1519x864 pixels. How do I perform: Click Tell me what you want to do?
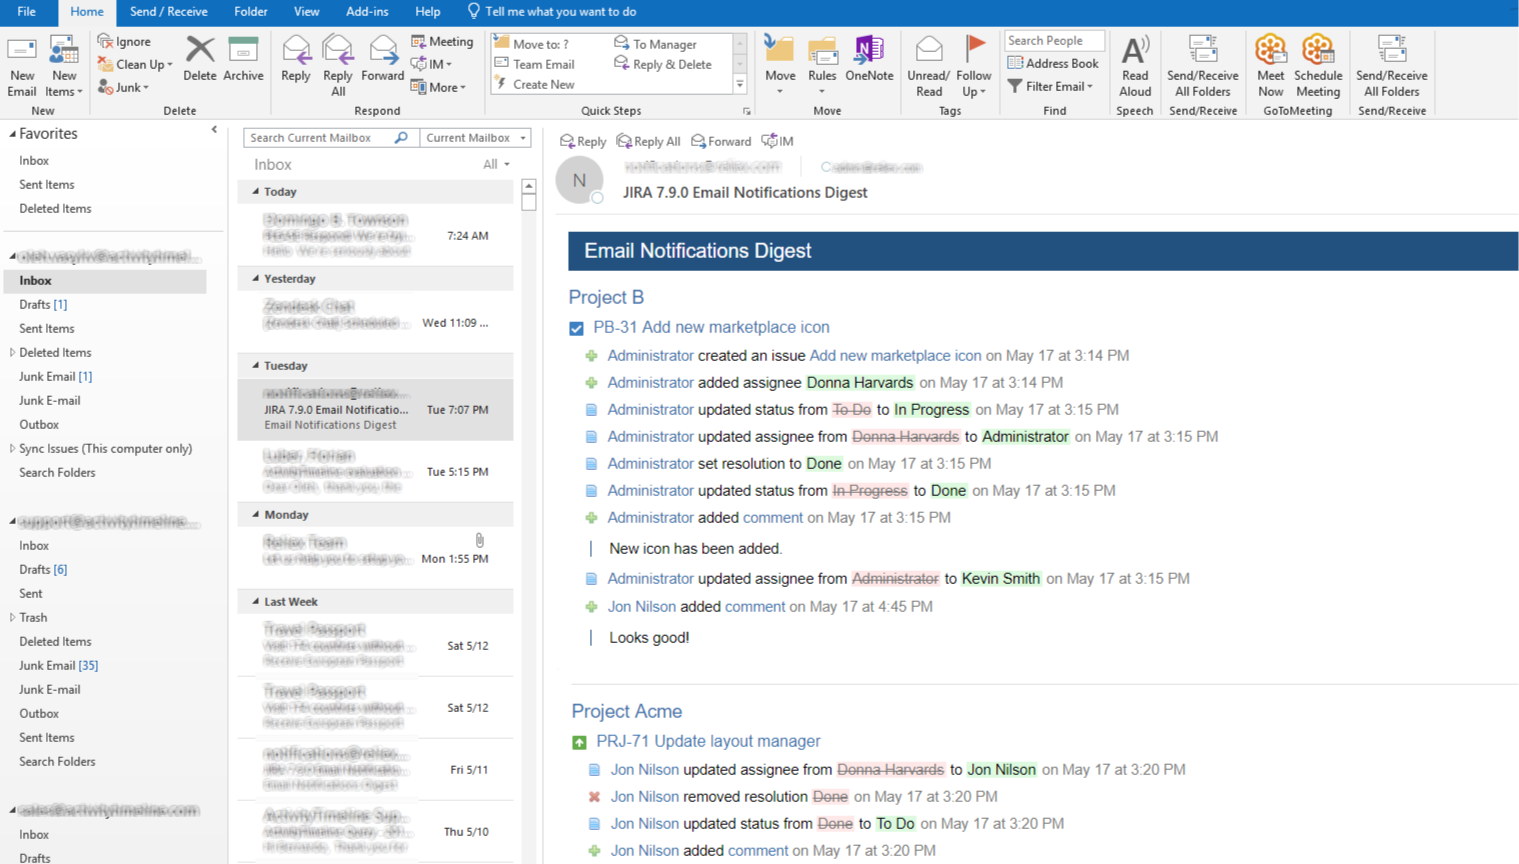pyautogui.click(x=552, y=12)
